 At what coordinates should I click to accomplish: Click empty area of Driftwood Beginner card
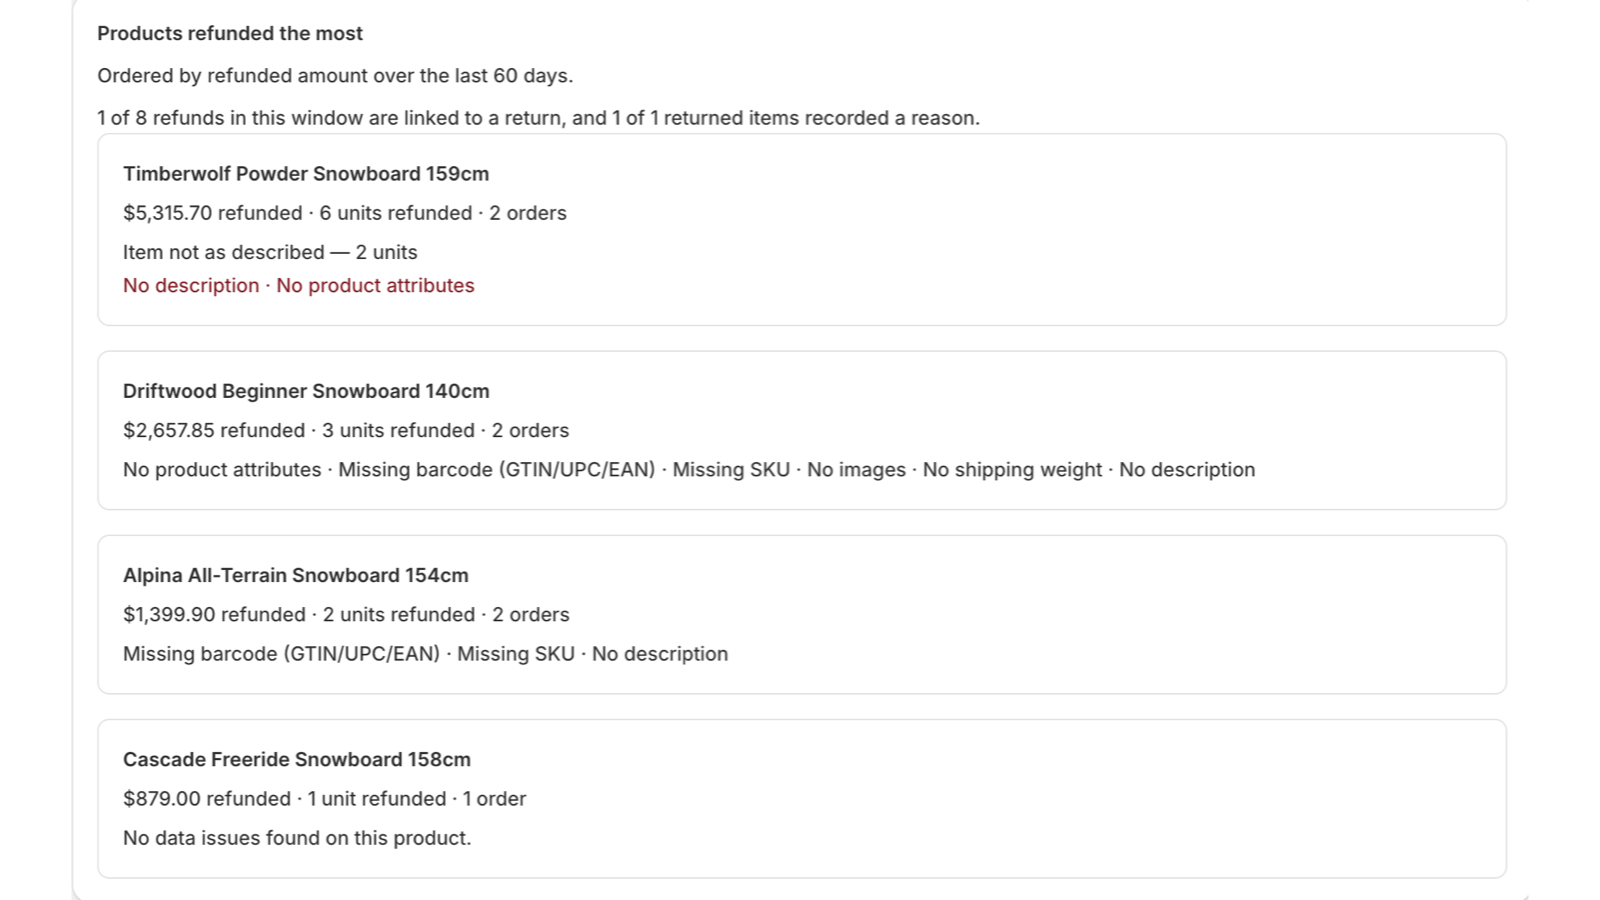(x=1000, y=410)
